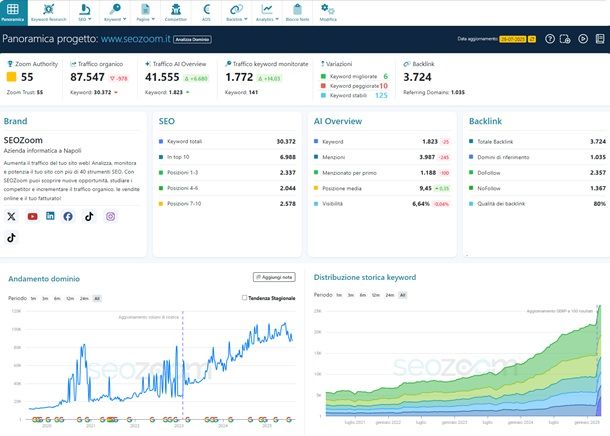610x436 pixels.
Task: Click the yellow Zoom Authority color square
Action: tap(11, 76)
